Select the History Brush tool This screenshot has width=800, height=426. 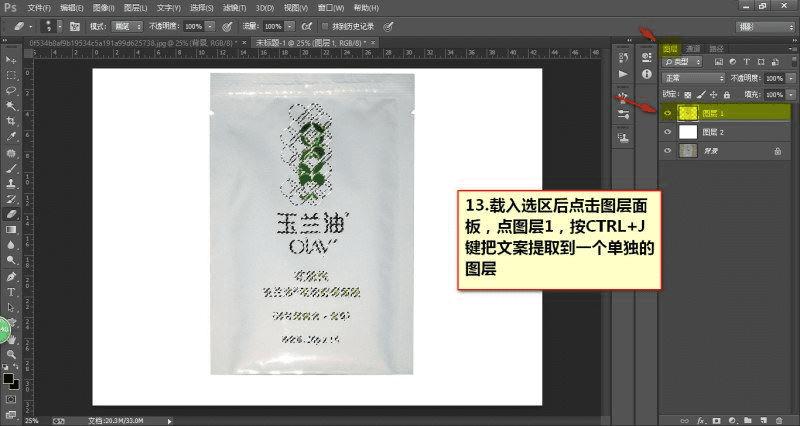tap(10, 199)
